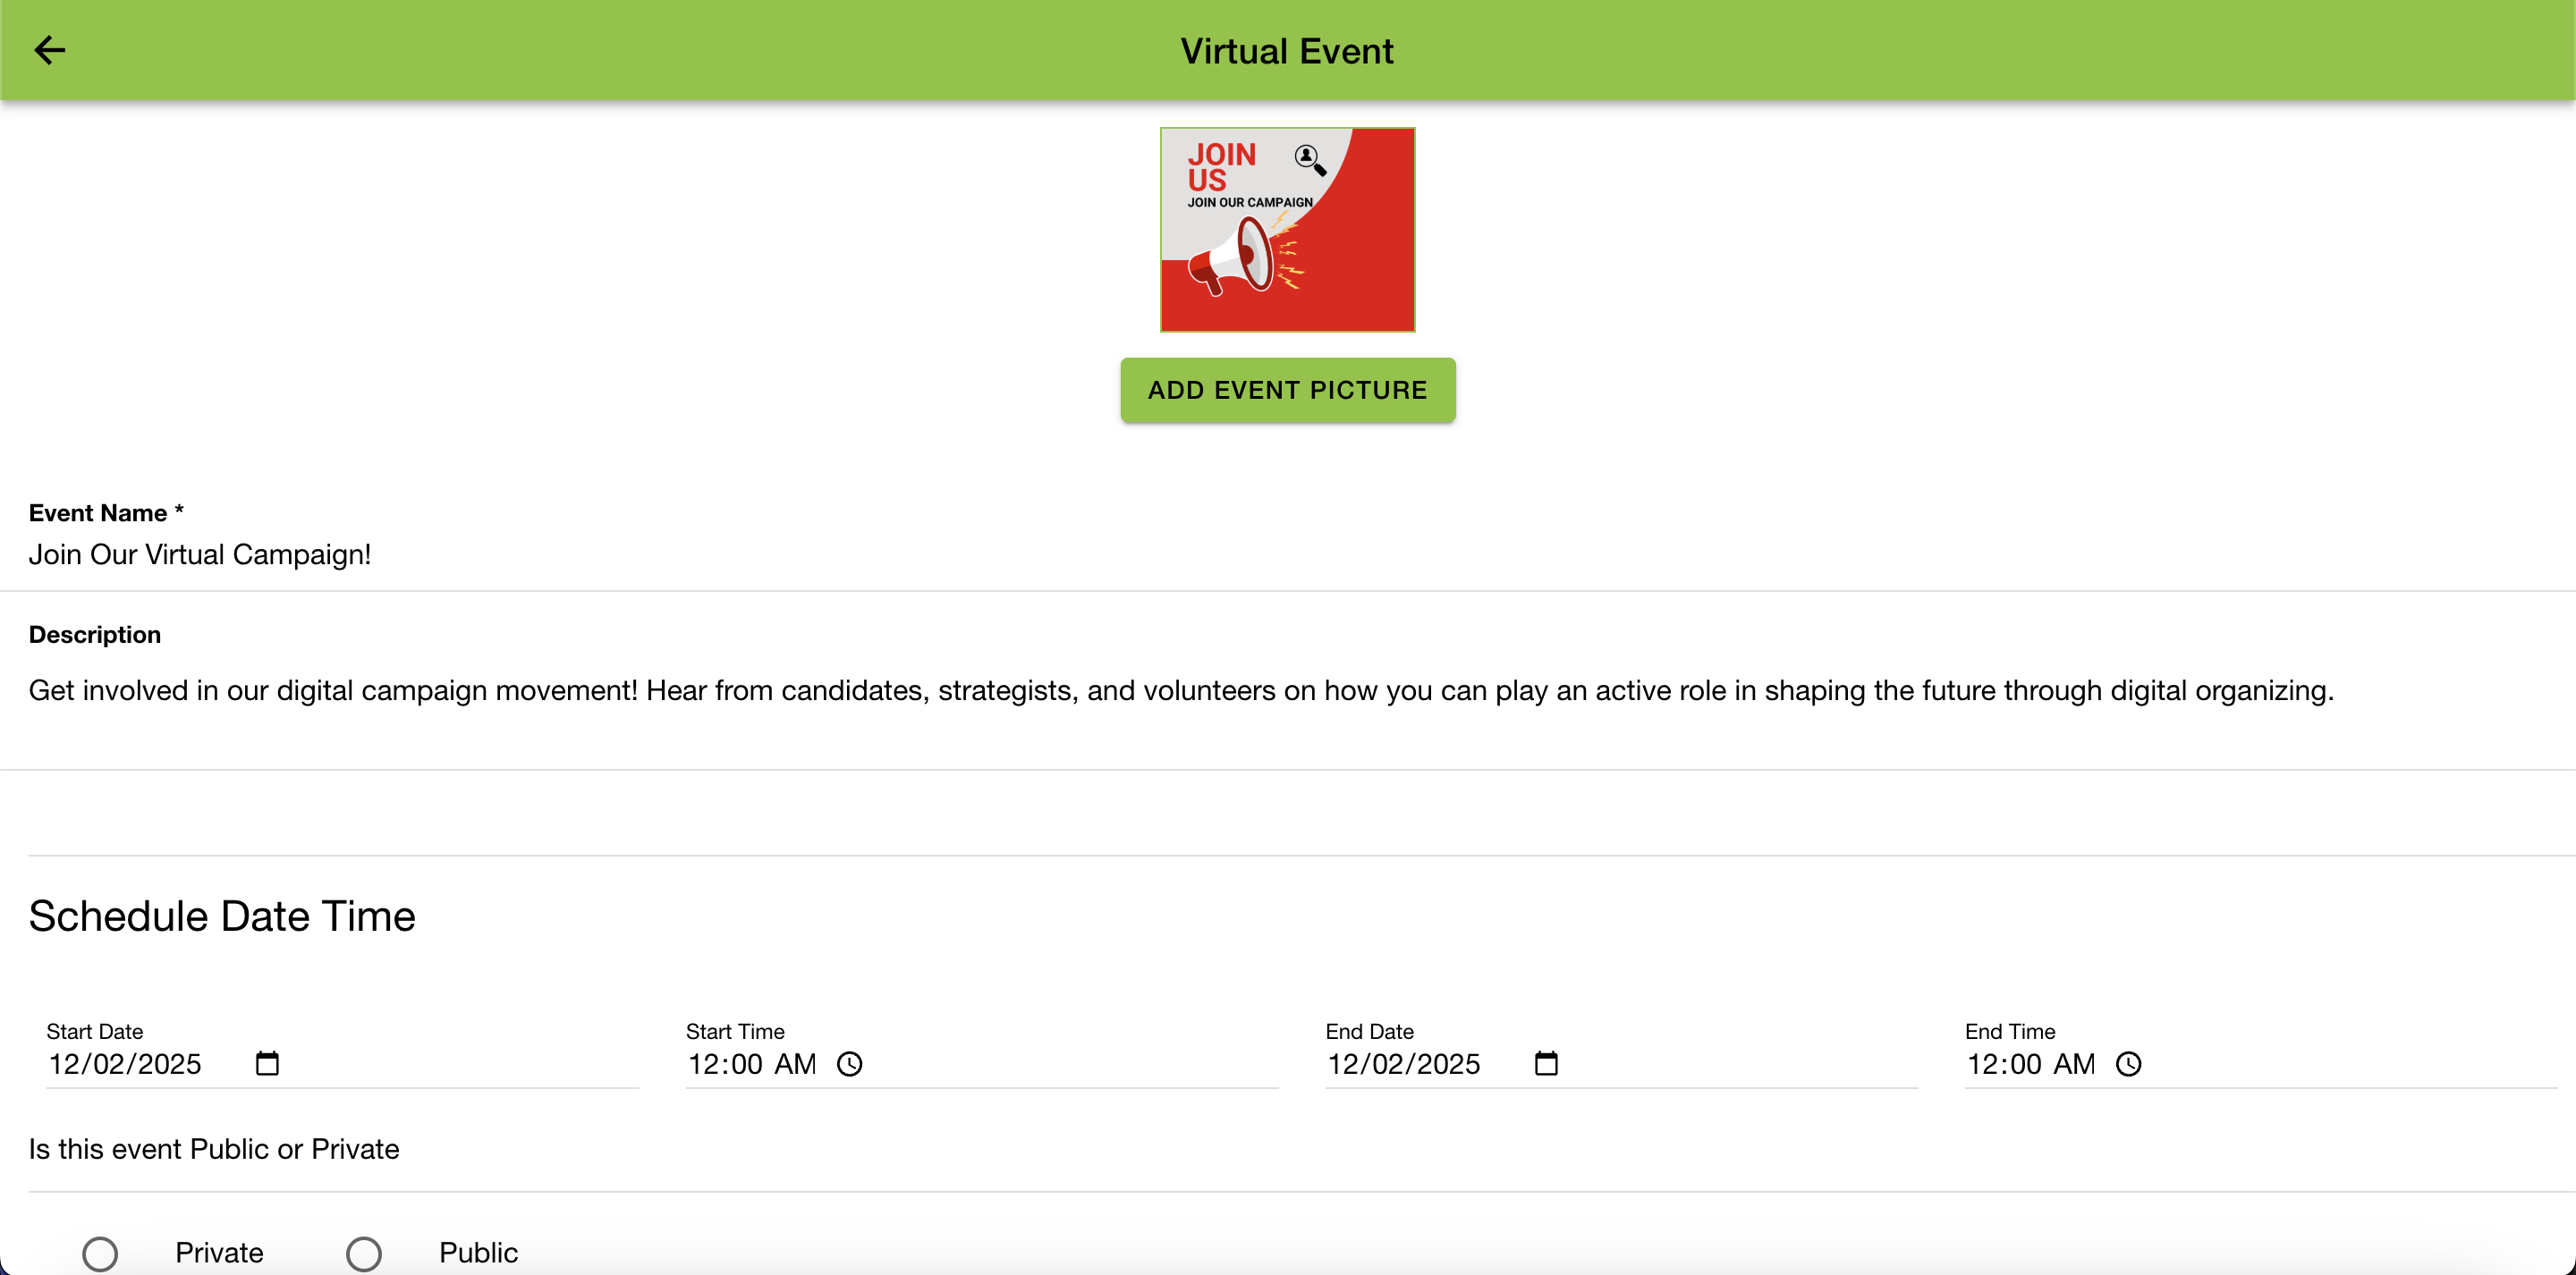Select the Public radio button

[x=364, y=1252]
